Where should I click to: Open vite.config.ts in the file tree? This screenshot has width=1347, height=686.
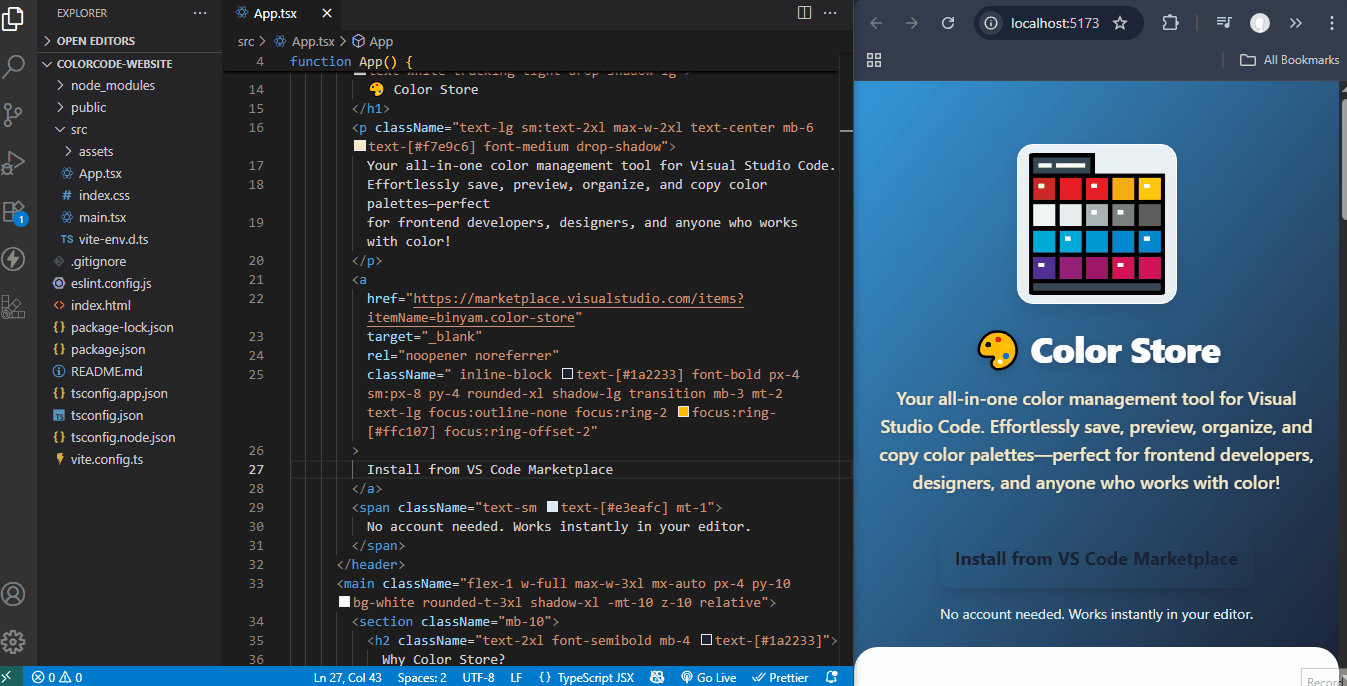106,459
